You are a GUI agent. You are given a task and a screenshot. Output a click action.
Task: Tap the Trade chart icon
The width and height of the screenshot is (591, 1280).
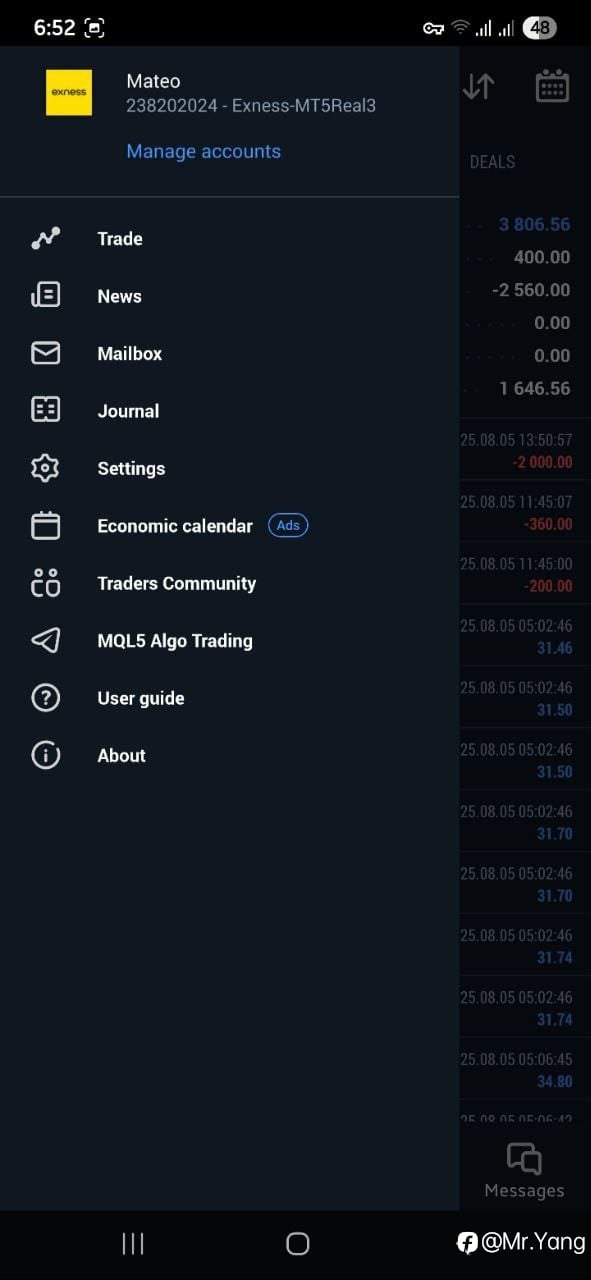click(x=45, y=238)
